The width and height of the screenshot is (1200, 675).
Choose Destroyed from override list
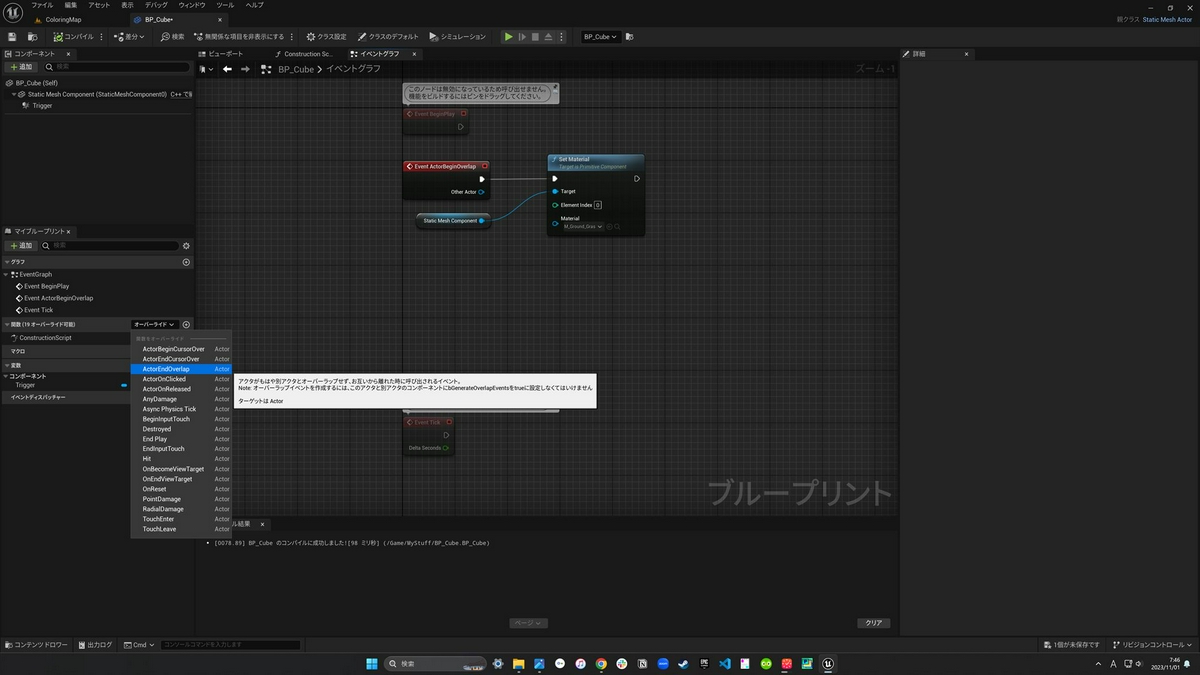click(181, 429)
